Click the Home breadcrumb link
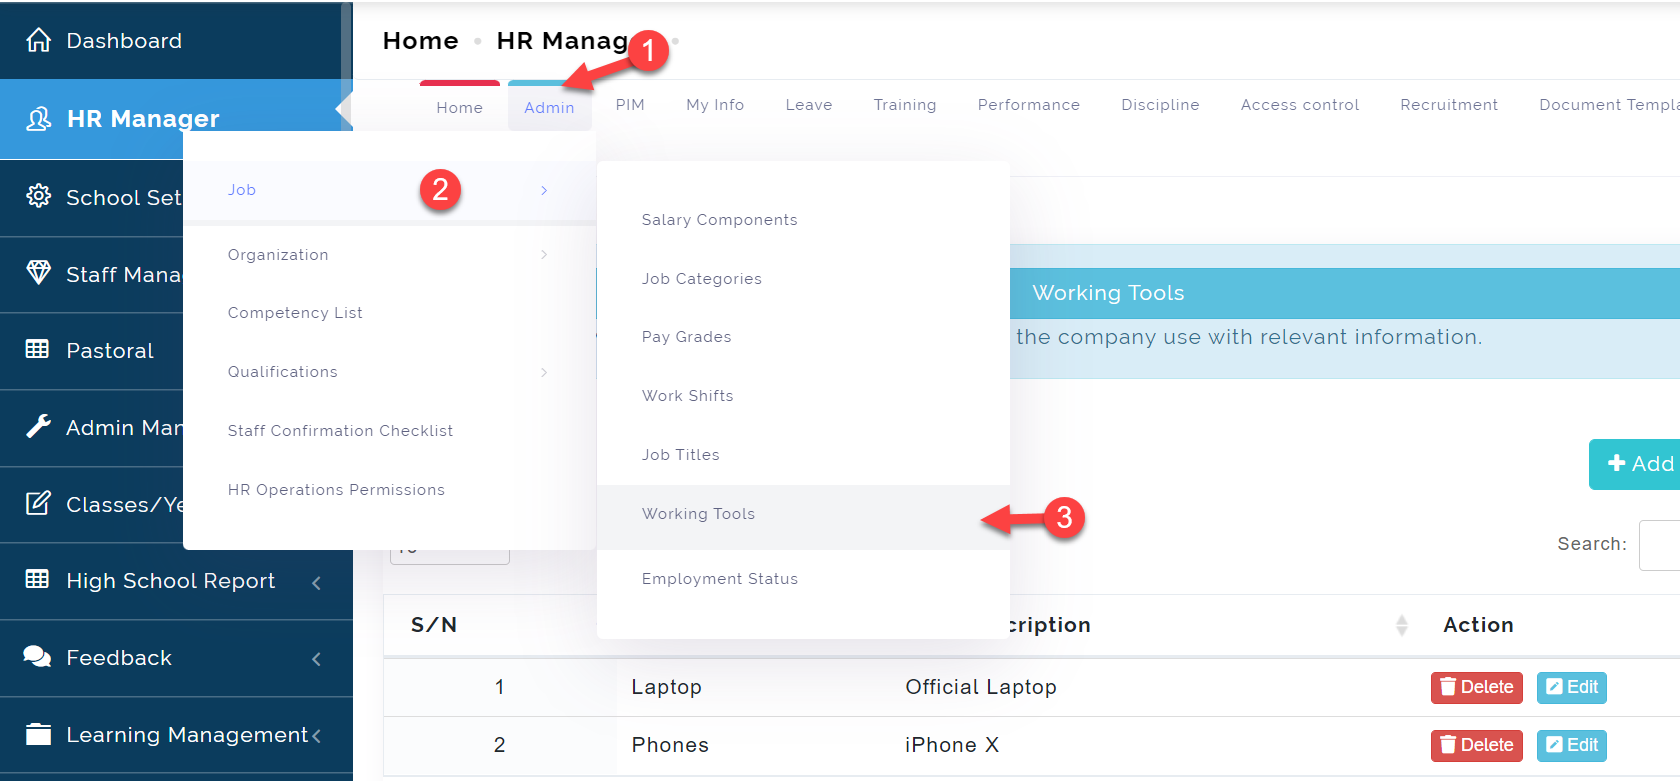1680x781 pixels. [420, 41]
